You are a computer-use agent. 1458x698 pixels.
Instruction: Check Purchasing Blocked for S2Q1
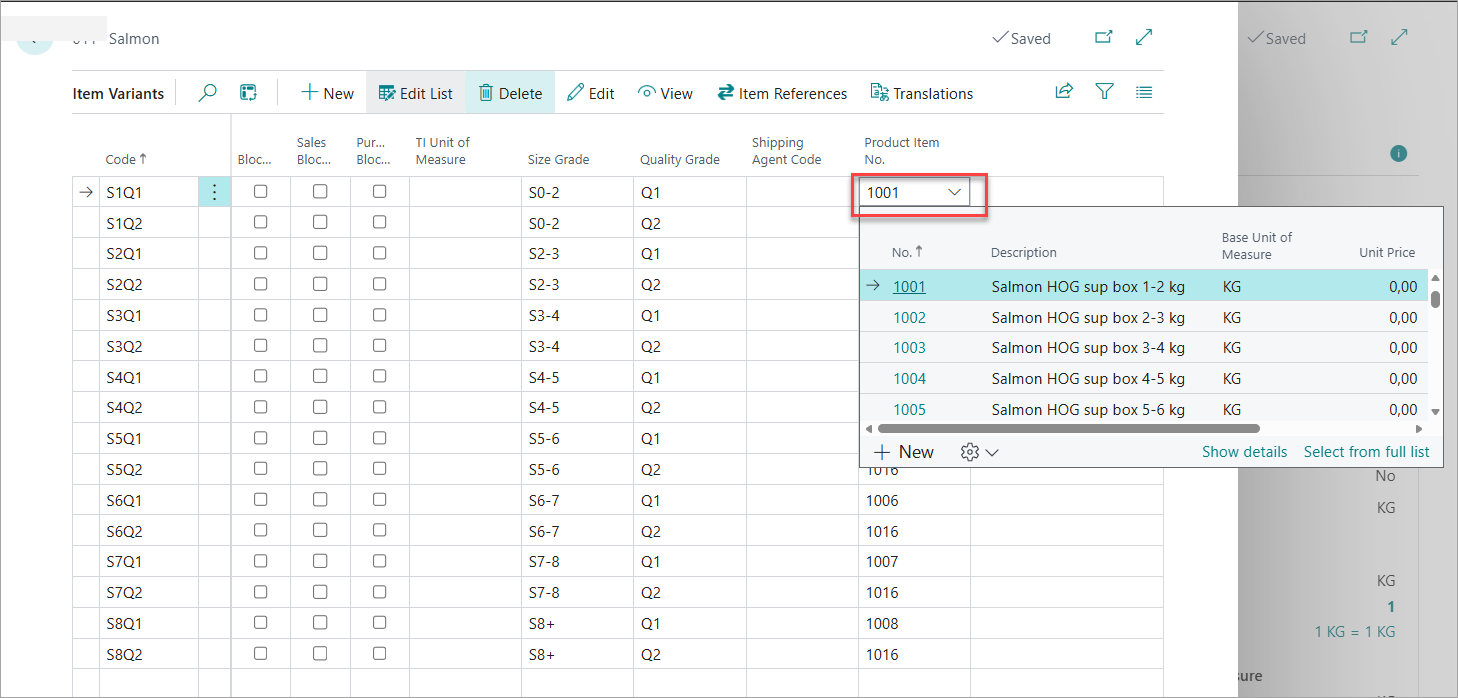point(380,253)
